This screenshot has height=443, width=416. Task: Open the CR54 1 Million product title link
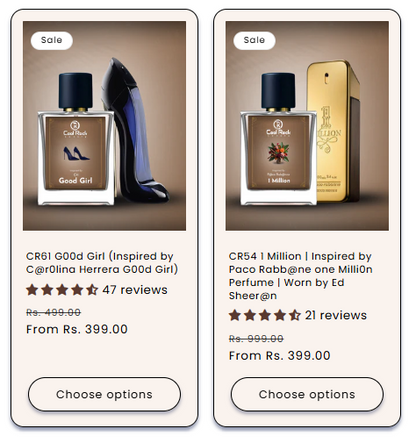click(x=300, y=276)
